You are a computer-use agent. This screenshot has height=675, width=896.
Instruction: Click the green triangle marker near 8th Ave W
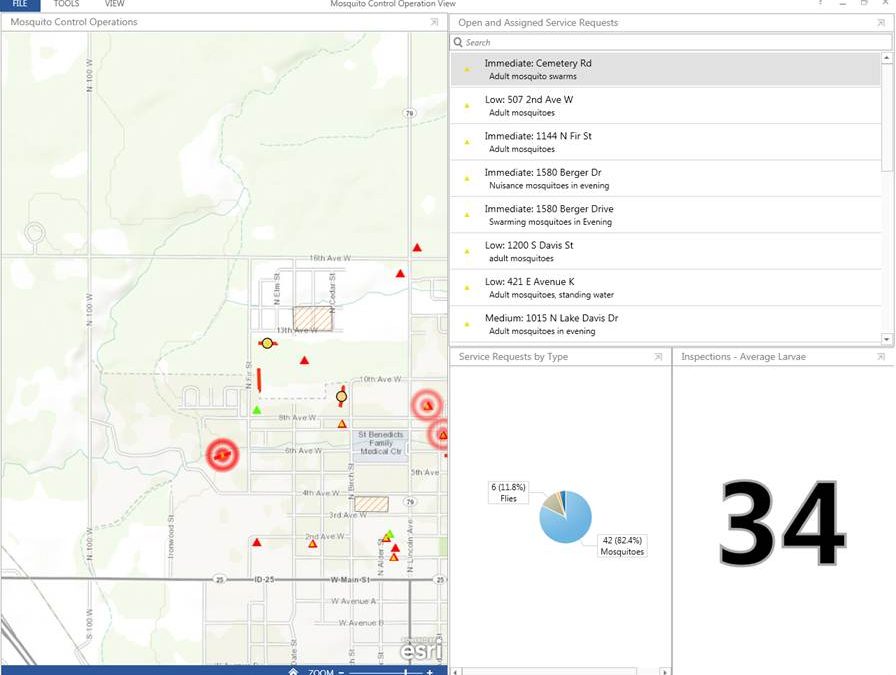click(x=257, y=410)
